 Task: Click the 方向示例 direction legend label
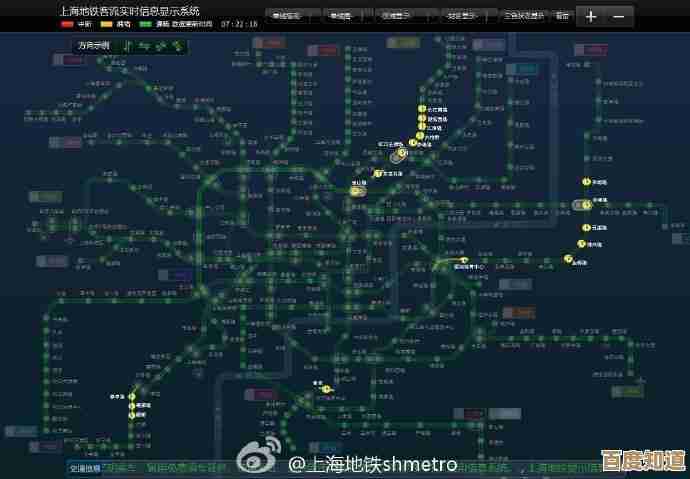[x=93, y=45]
